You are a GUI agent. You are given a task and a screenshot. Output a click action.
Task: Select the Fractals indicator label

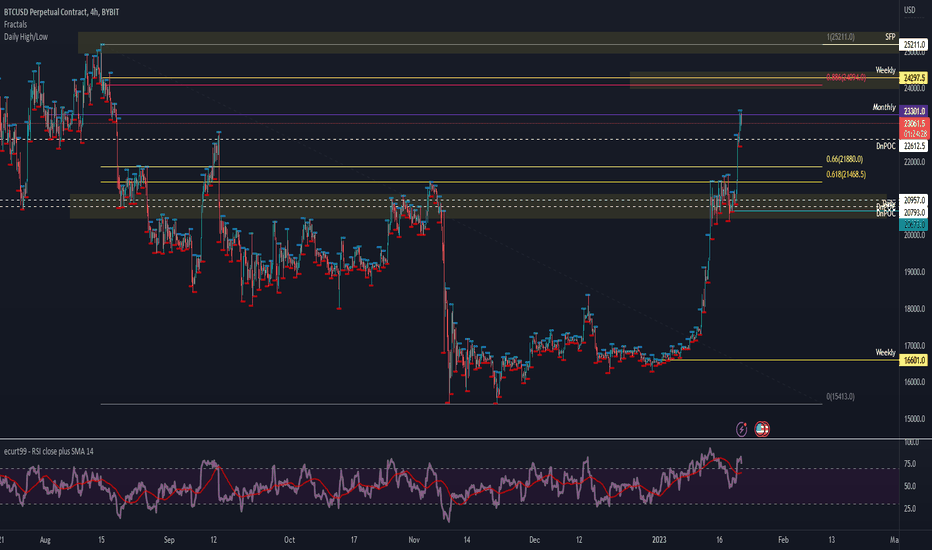[15, 24]
